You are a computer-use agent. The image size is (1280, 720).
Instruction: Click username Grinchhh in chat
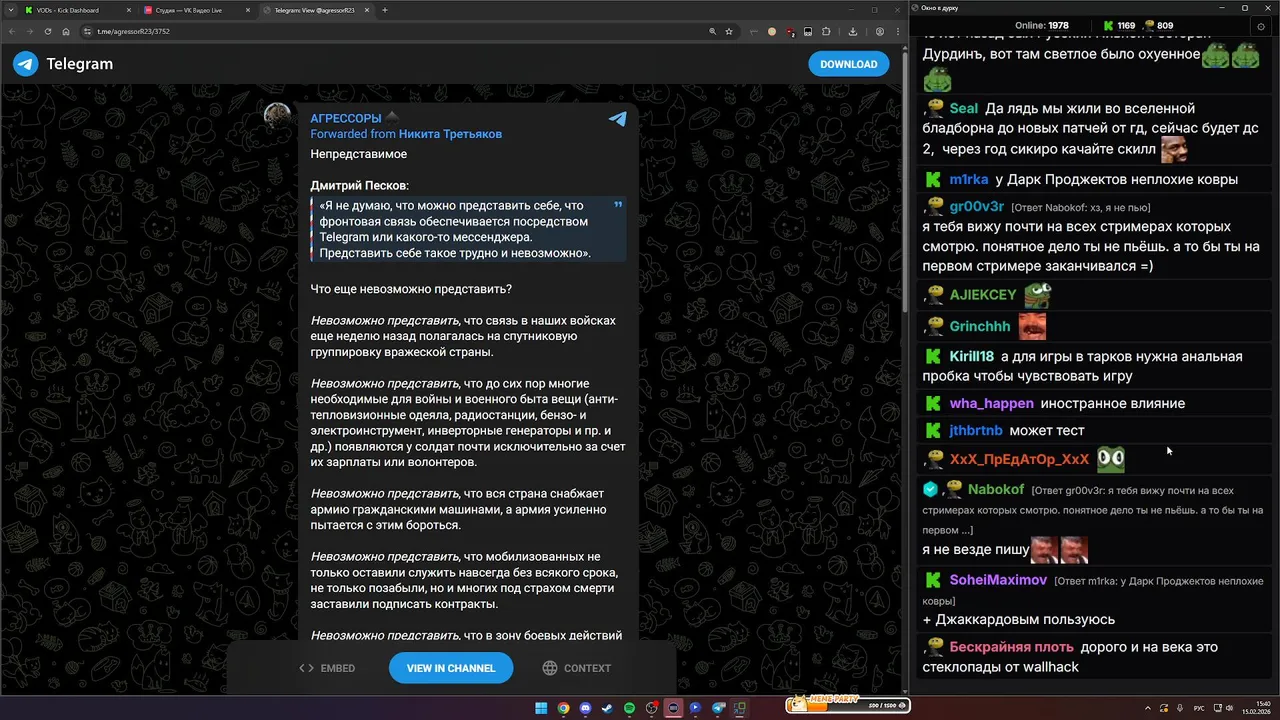pyautogui.click(x=980, y=326)
